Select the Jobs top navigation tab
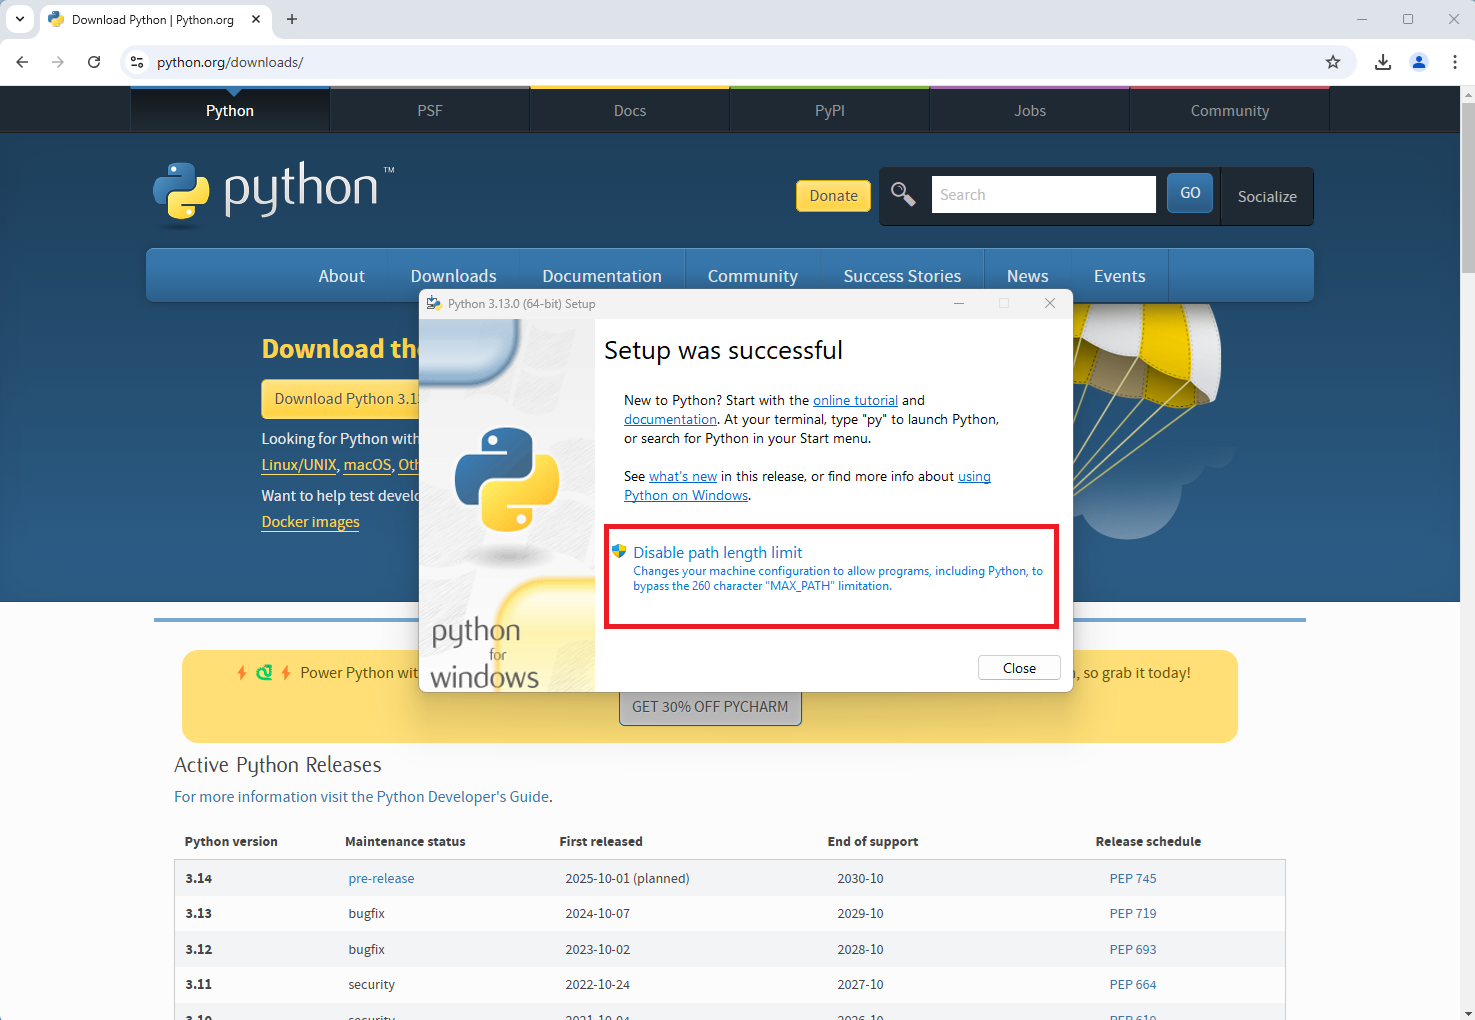The image size is (1475, 1020). (1030, 110)
